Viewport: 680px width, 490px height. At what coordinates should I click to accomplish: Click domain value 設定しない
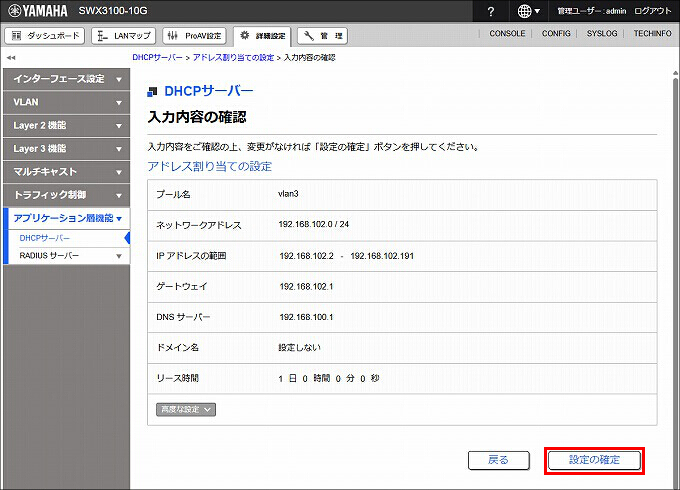click(299, 348)
